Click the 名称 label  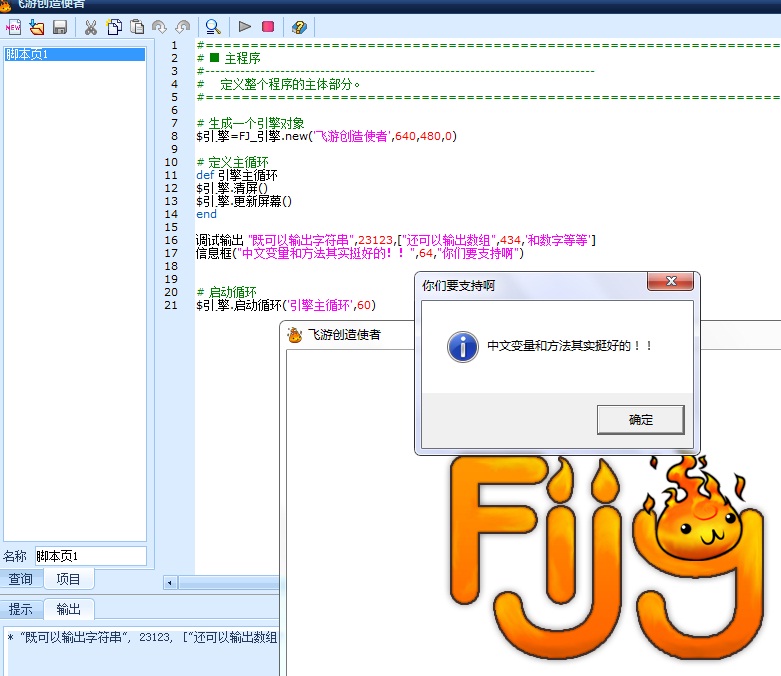(x=15, y=556)
